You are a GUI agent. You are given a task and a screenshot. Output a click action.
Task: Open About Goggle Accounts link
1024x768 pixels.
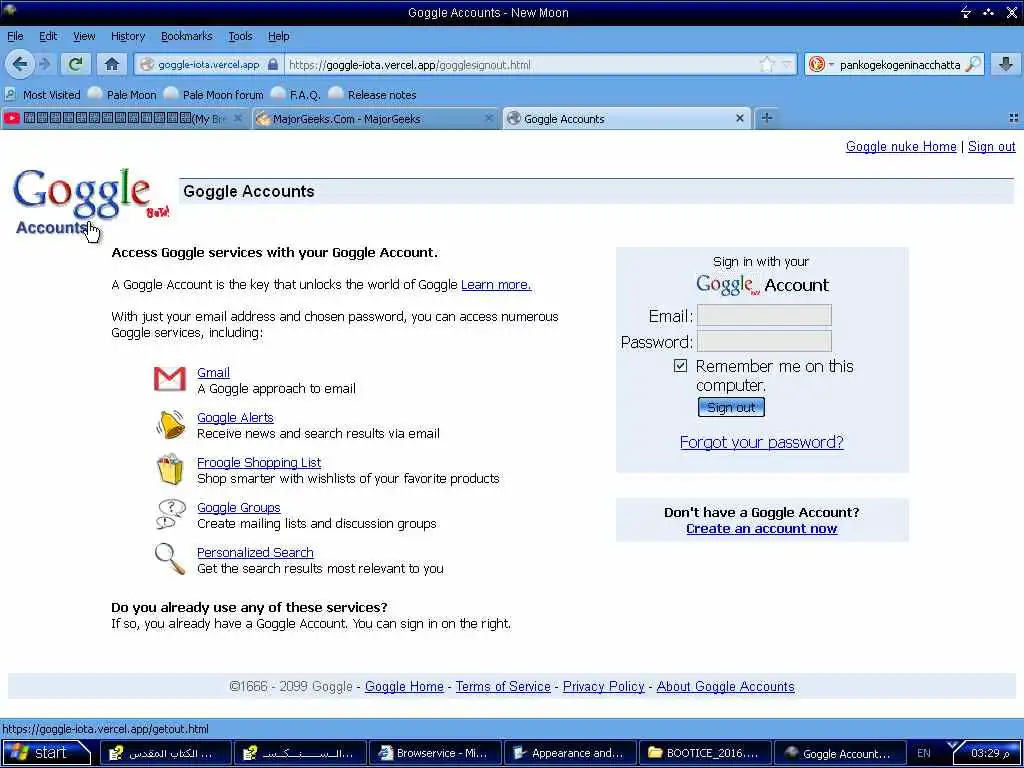coord(726,686)
